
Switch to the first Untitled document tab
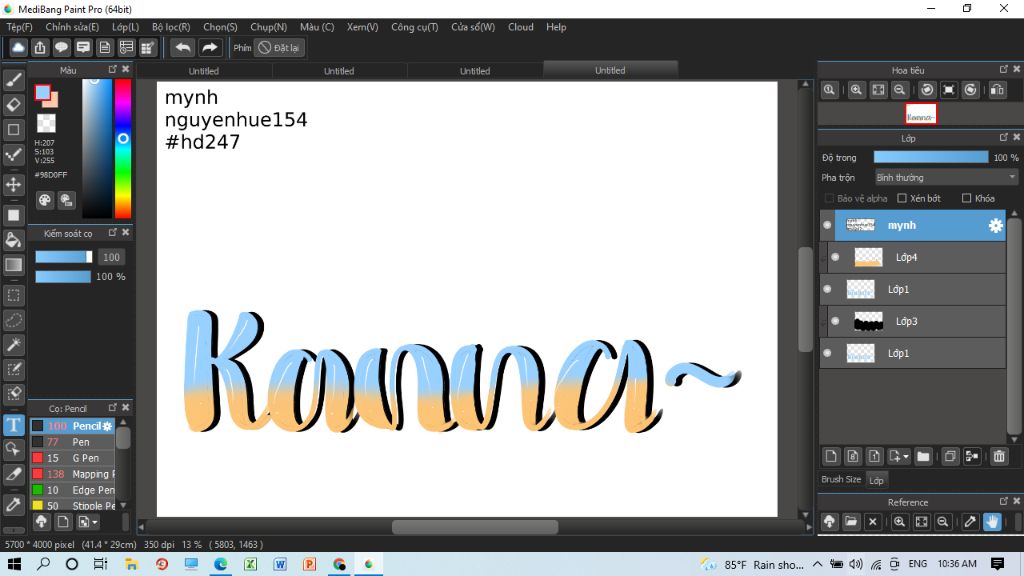pyautogui.click(x=204, y=71)
